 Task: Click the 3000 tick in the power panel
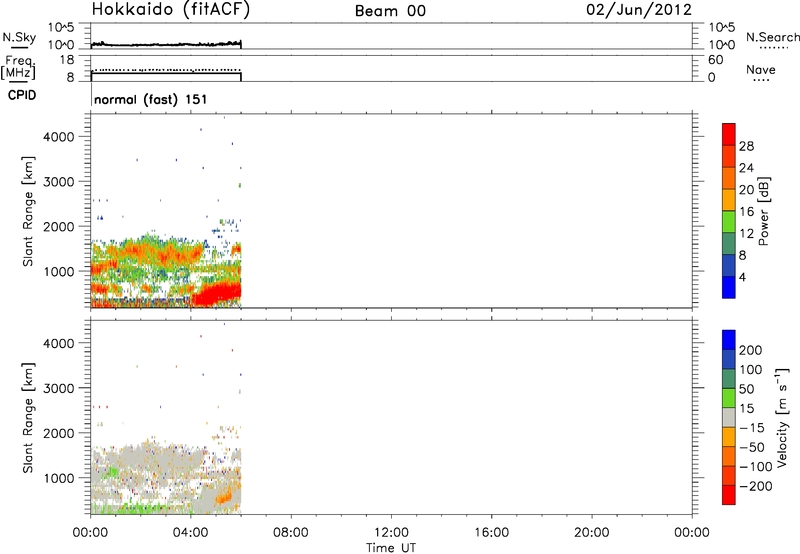[59, 182]
